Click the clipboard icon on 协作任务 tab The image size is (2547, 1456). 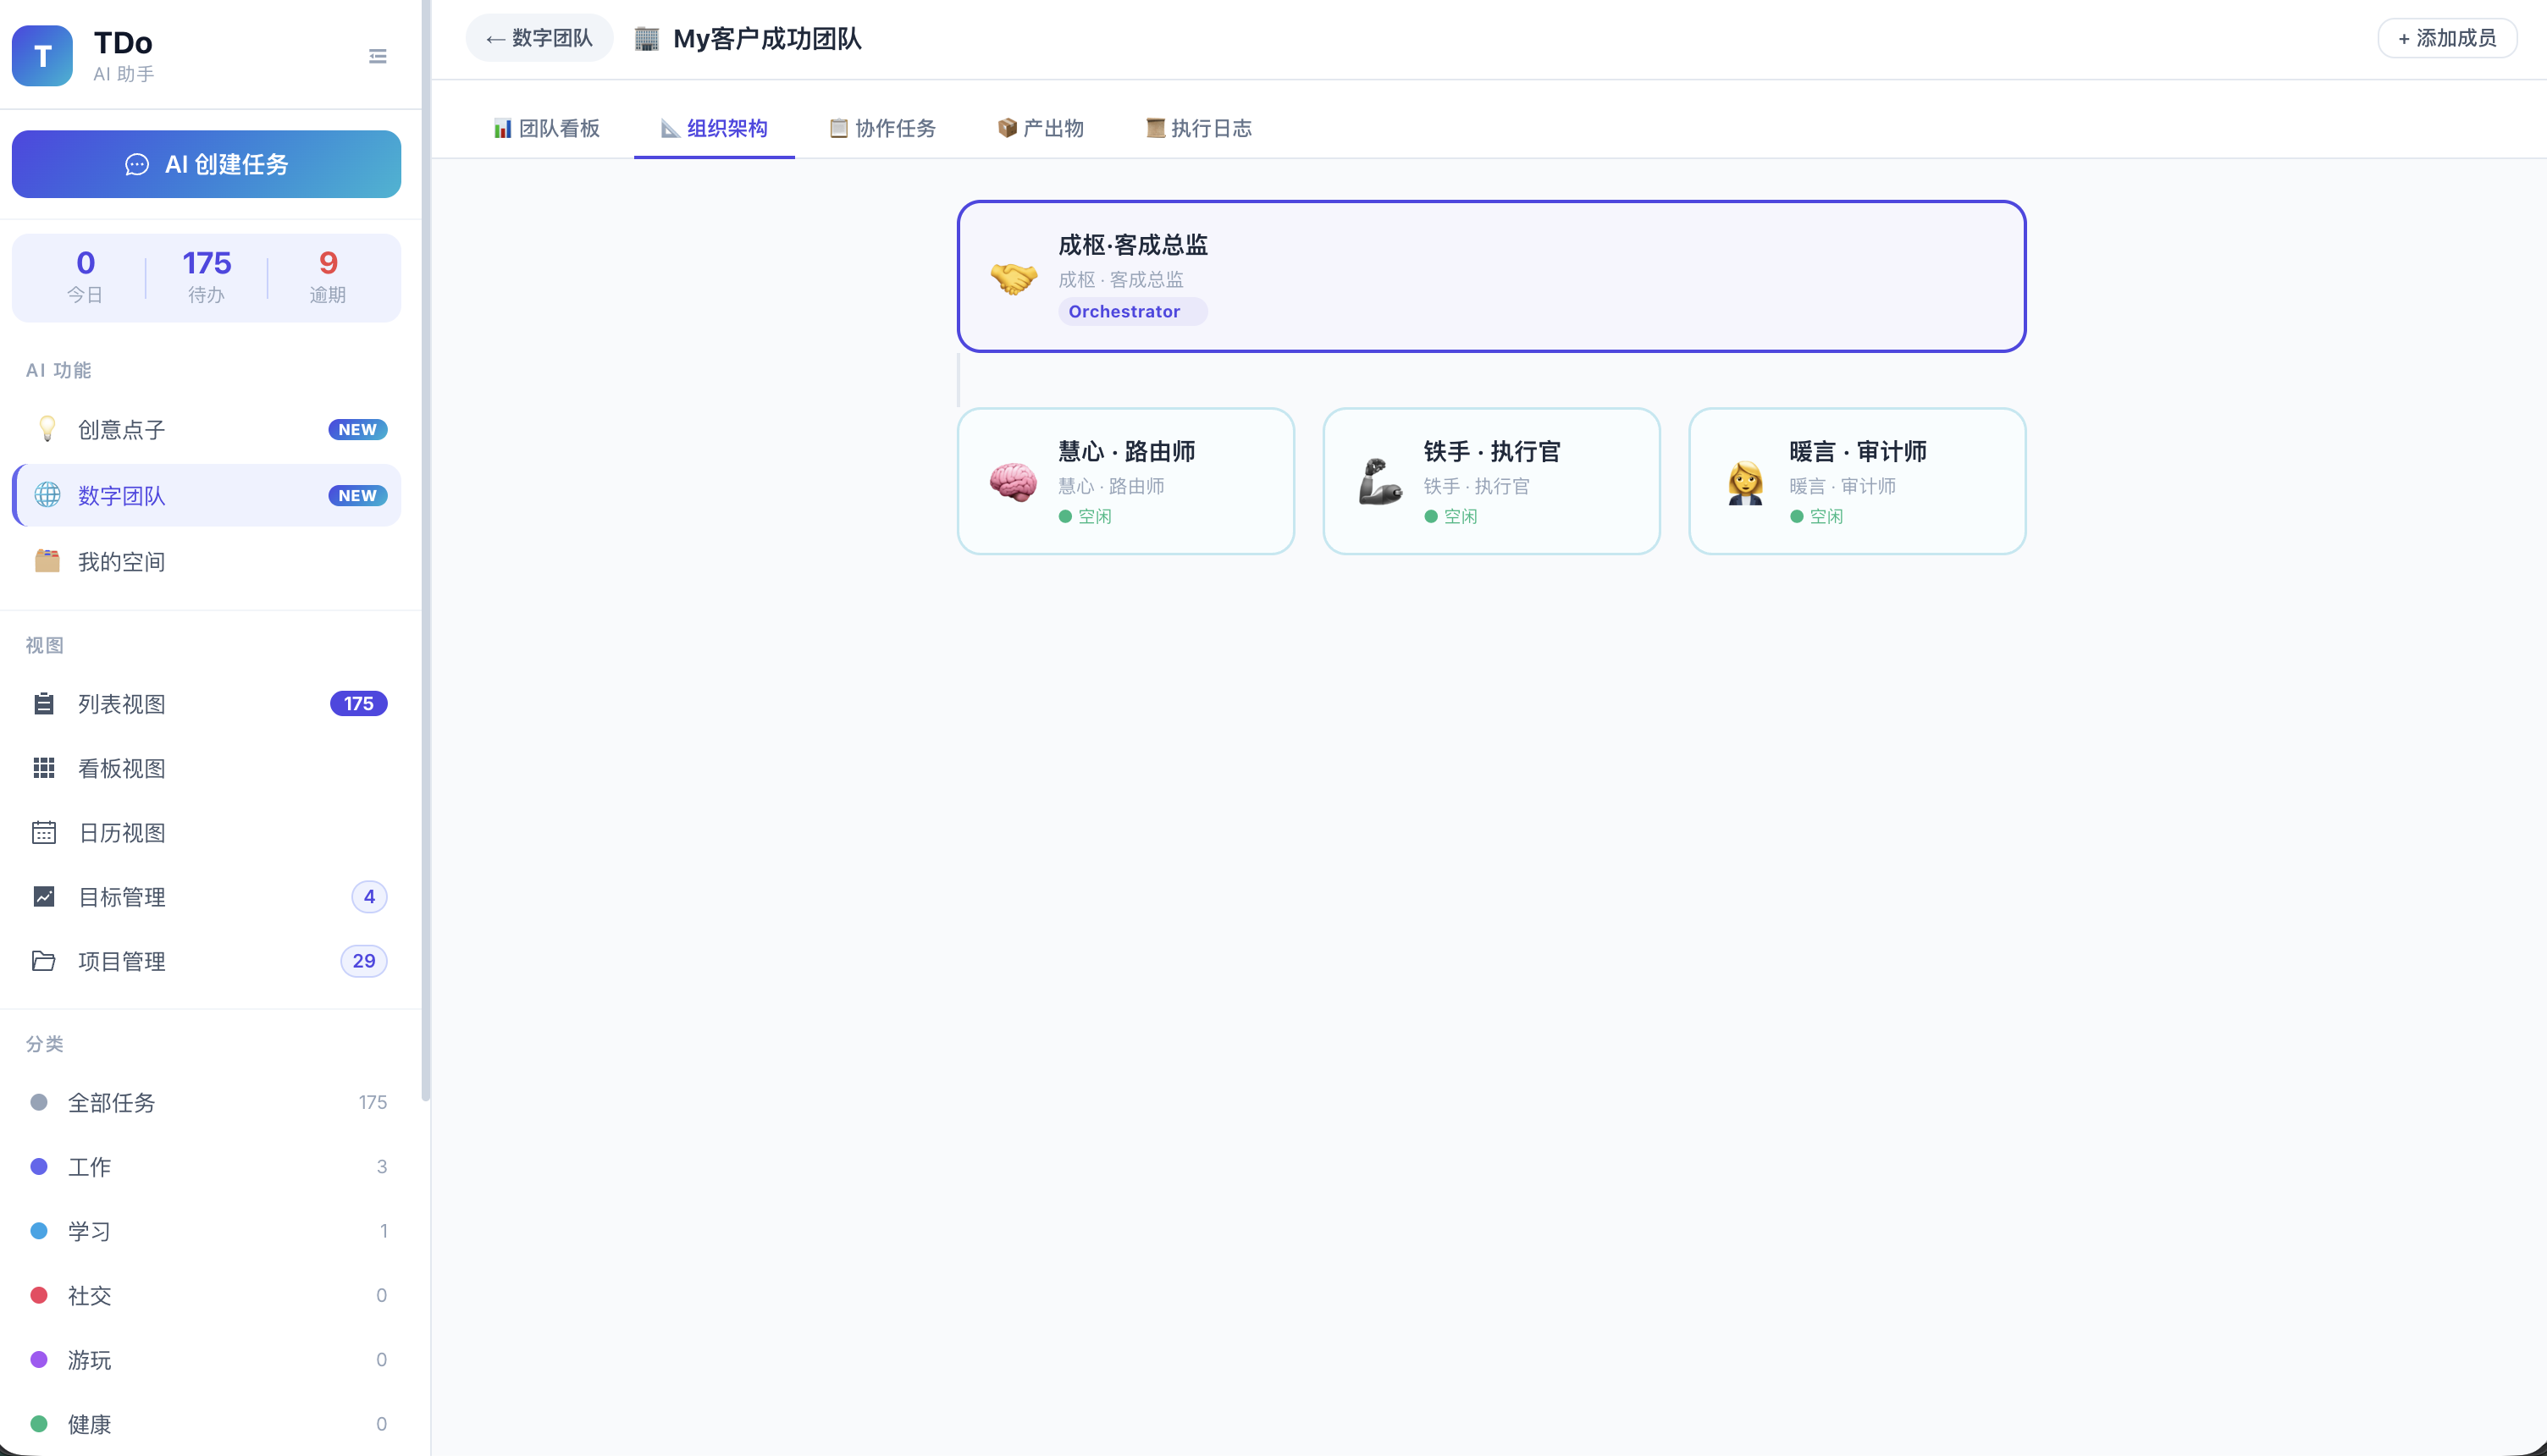click(x=838, y=129)
